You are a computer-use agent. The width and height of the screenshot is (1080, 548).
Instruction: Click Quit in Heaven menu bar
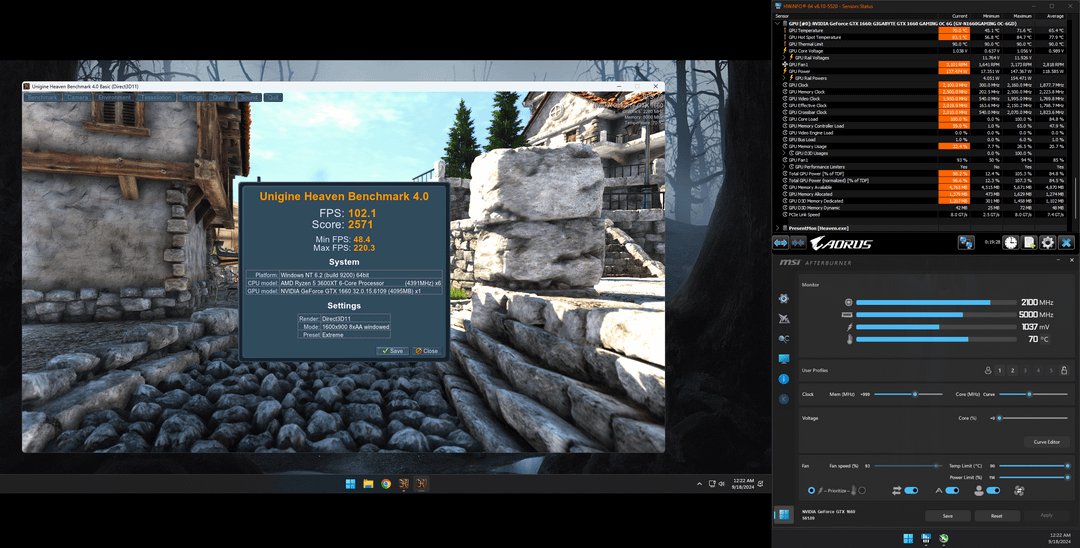coord(273,97)
